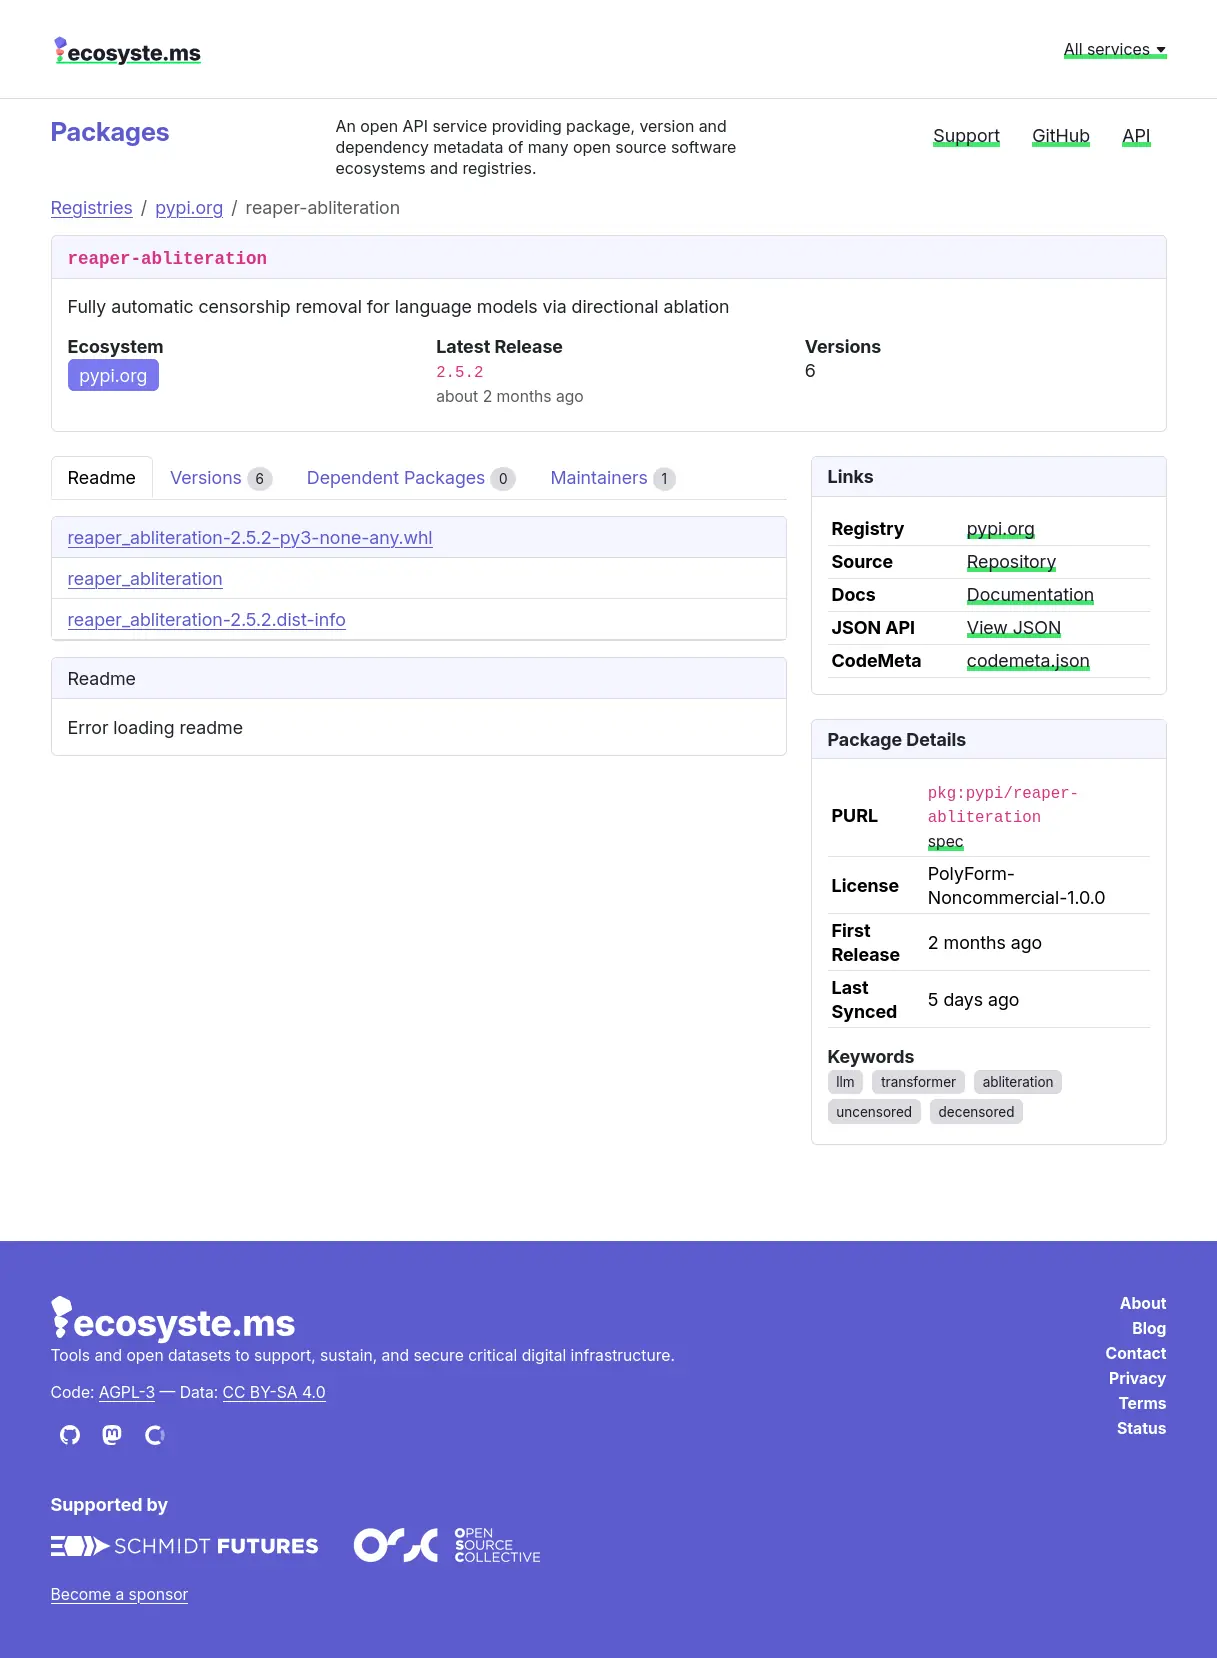
Task: Open reaper_abliteration-2.5.2-py3-none-any.whl file link
Action: tap(250, 538)
